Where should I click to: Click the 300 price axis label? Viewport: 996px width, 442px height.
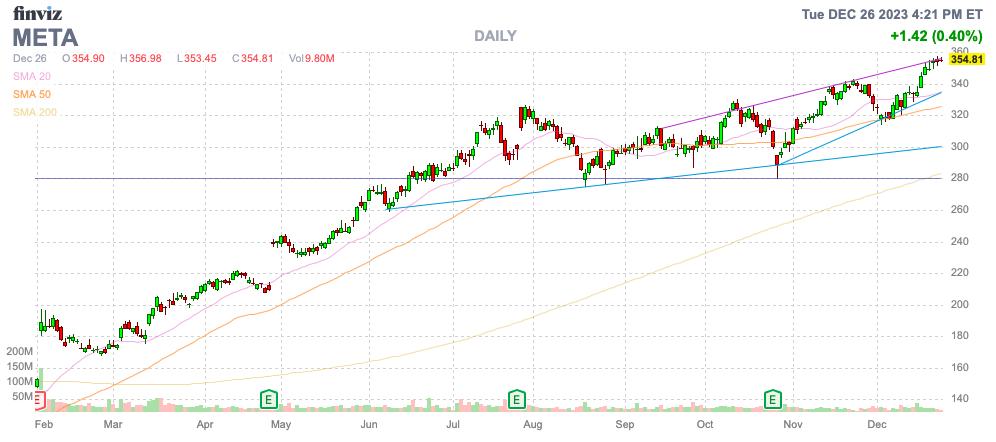(x=959, y=147)
